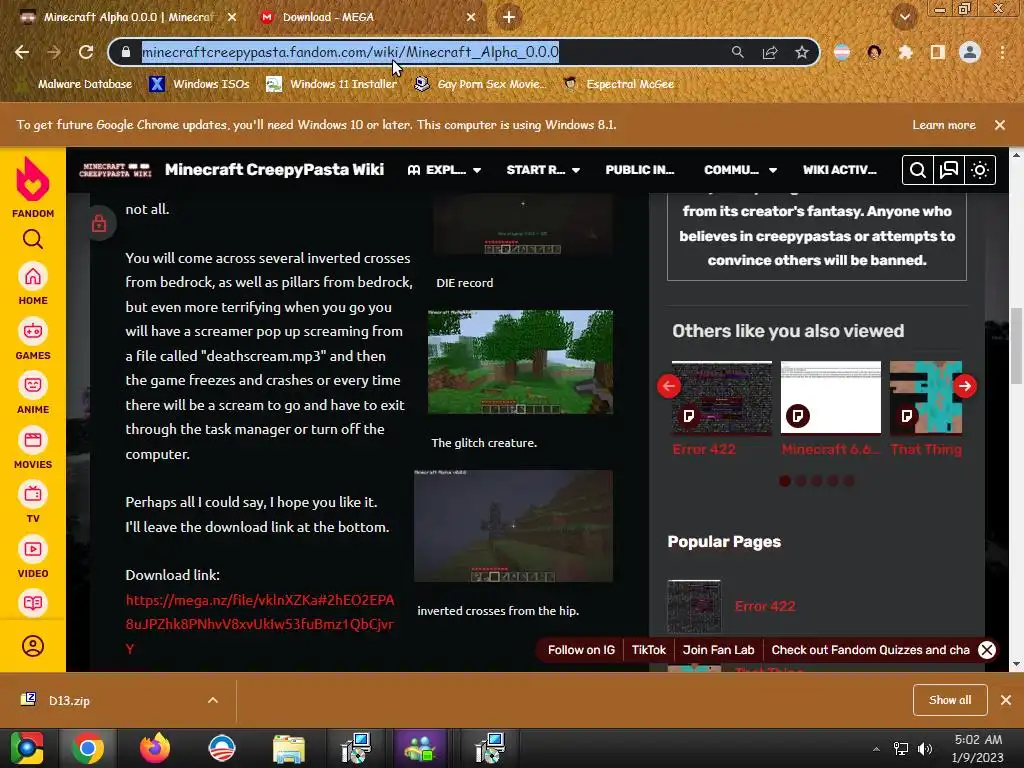Open Espectral McGee bookmark
This screenshot has height=768, width=1024.
click(x=619, y=84)
